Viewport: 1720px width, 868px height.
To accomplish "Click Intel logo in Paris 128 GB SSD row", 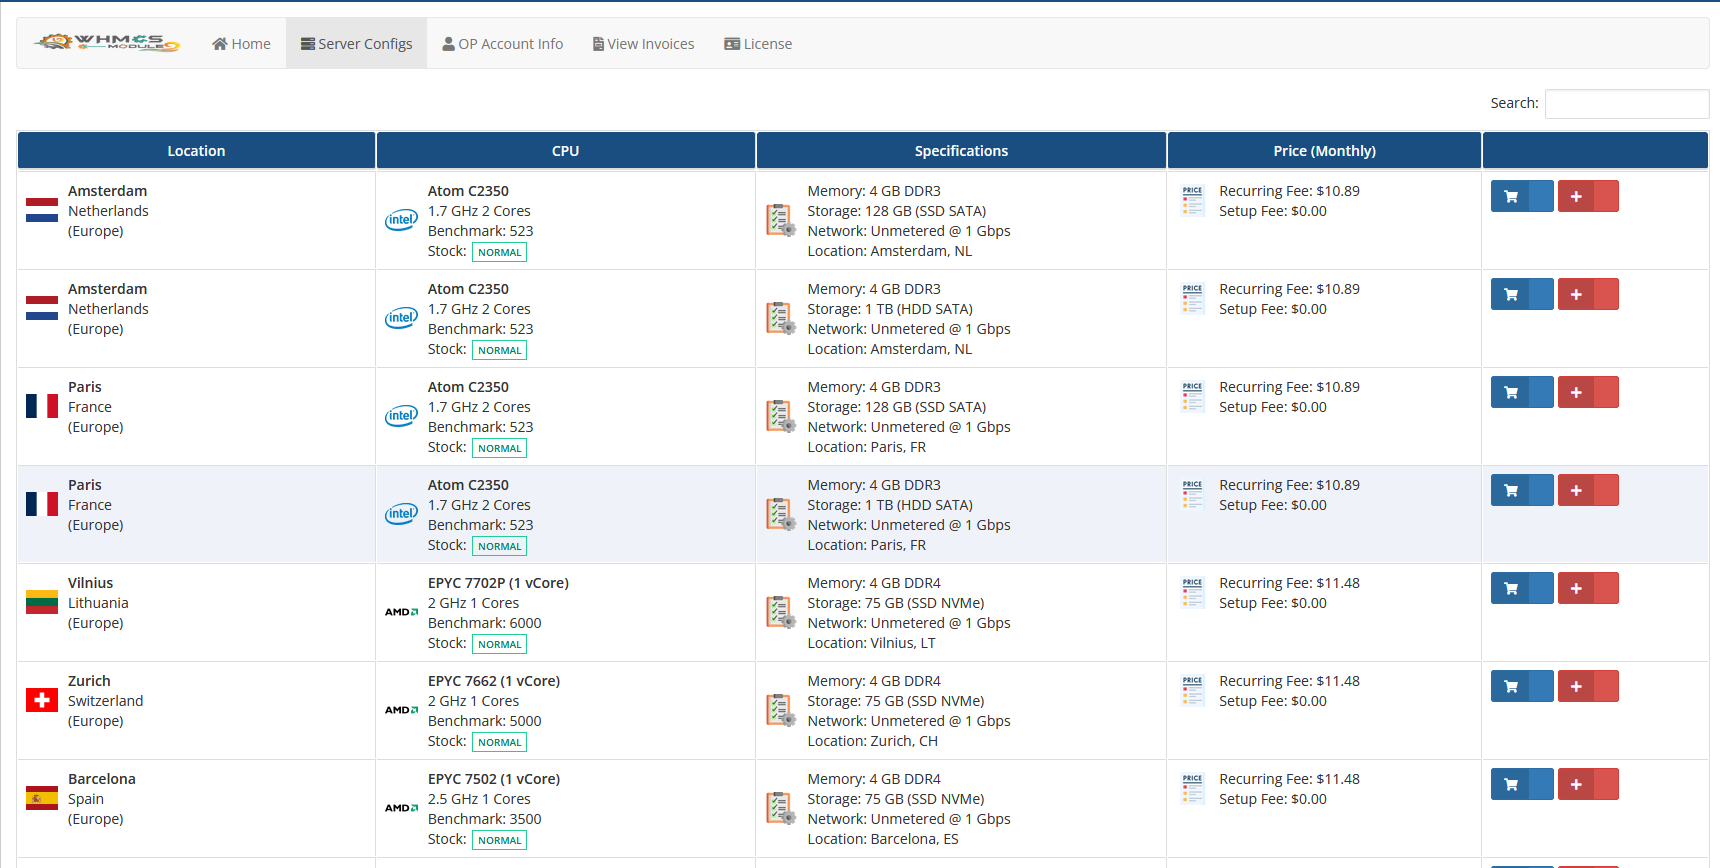I will coord(401,416).
